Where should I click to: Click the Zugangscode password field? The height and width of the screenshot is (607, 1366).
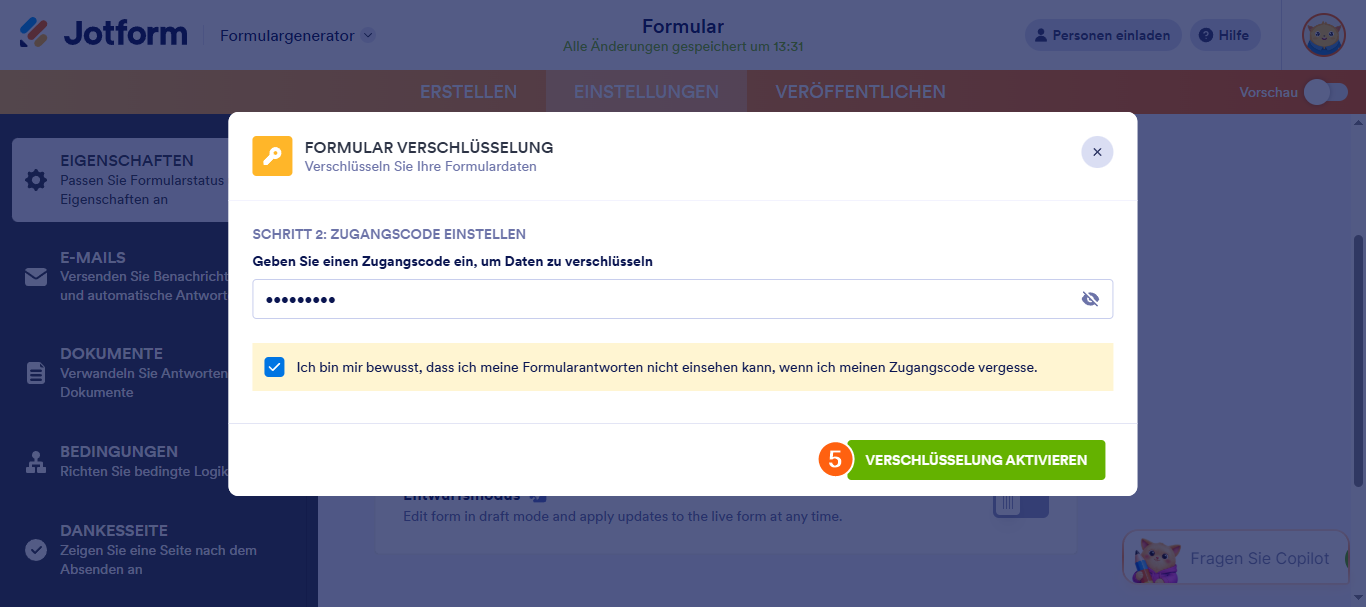tap(682, 299)
